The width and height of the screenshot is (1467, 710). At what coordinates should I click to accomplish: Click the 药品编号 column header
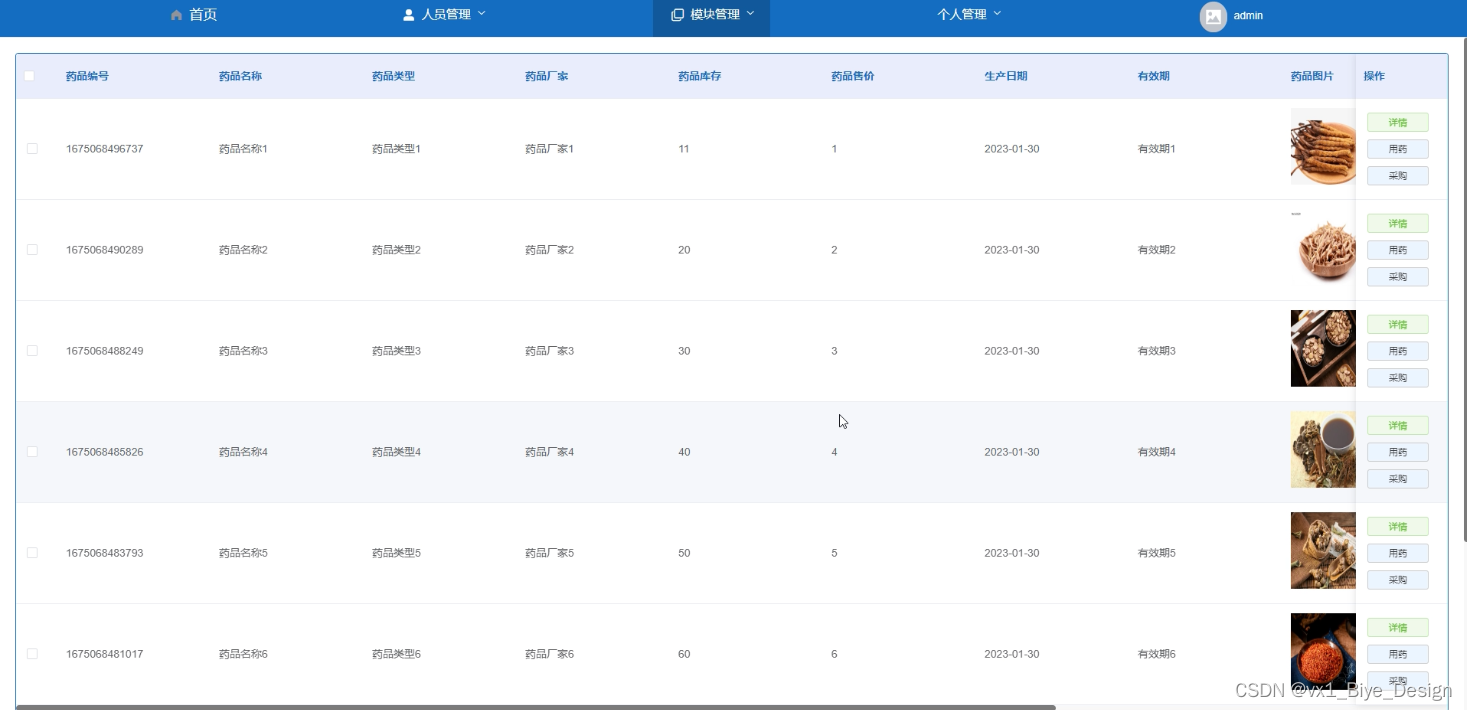tap(88, 76)
